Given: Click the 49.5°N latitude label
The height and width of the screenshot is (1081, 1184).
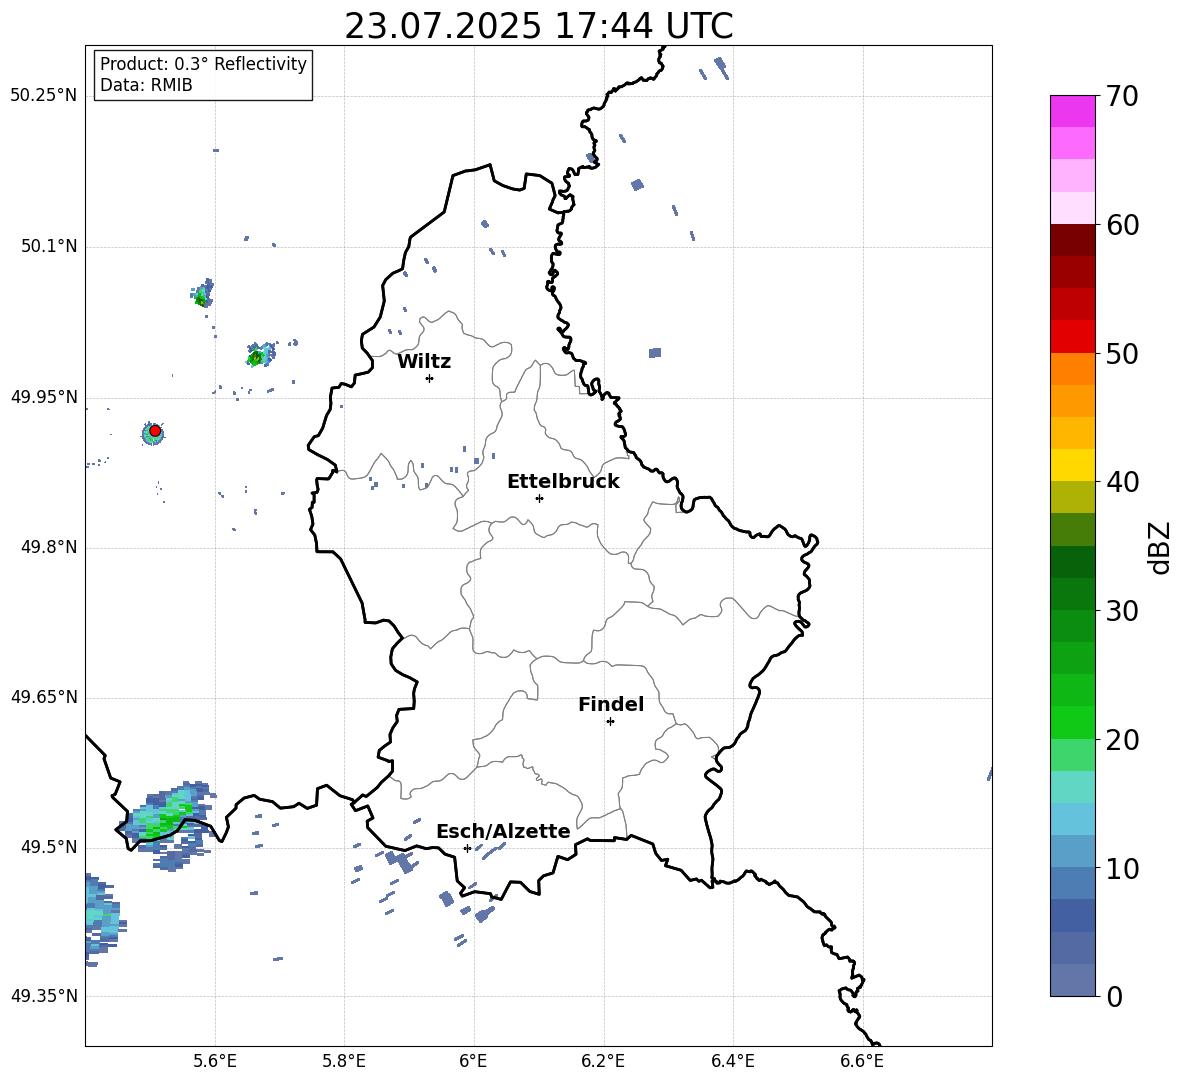Looking at the screenshot, I should pos(48,847).
